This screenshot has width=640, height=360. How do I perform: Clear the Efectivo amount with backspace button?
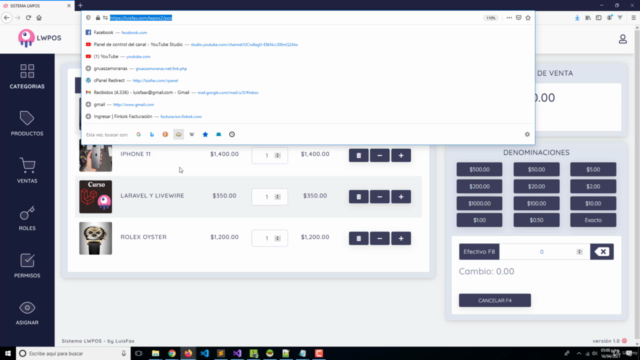click(x=602, y=252)
